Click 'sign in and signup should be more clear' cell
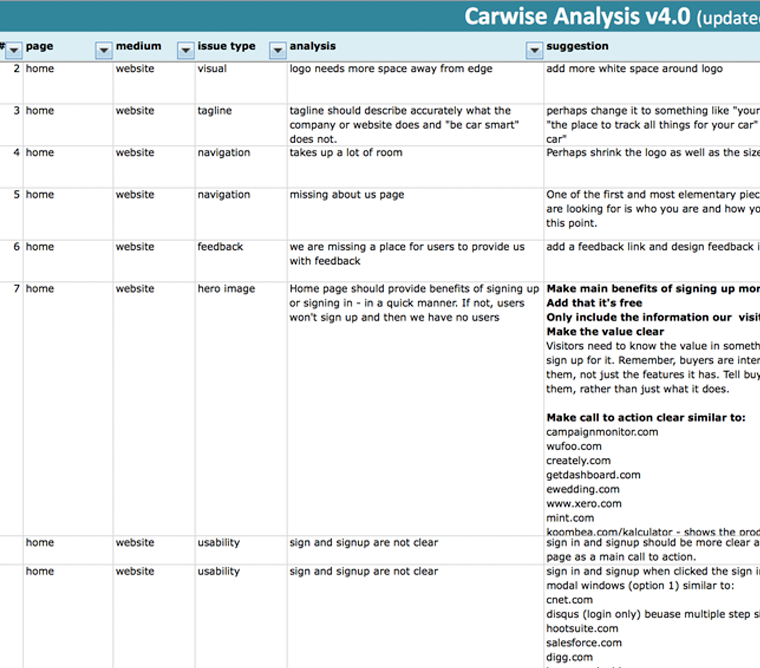 tap(652, 550)
